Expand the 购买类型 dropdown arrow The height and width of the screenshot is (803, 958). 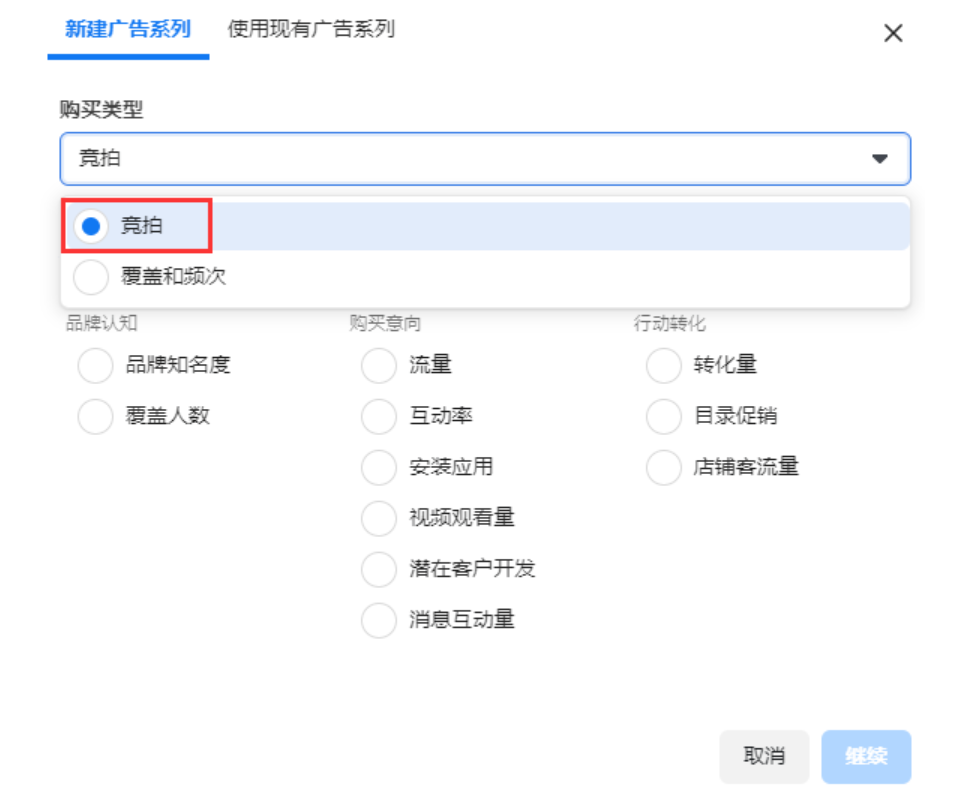pyautogui.click(x=879, y=159)
